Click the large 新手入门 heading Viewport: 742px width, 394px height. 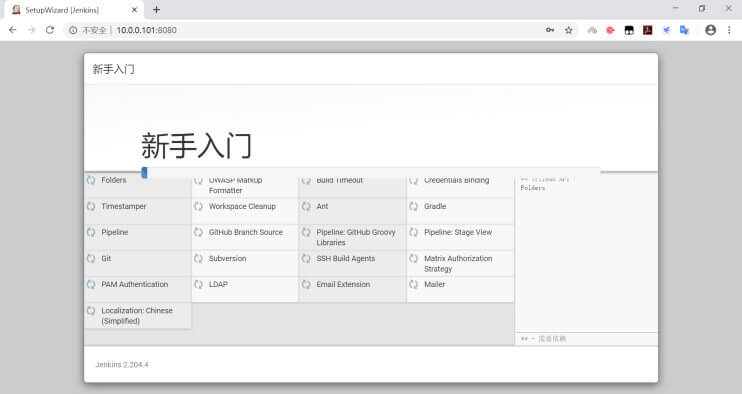196,146
